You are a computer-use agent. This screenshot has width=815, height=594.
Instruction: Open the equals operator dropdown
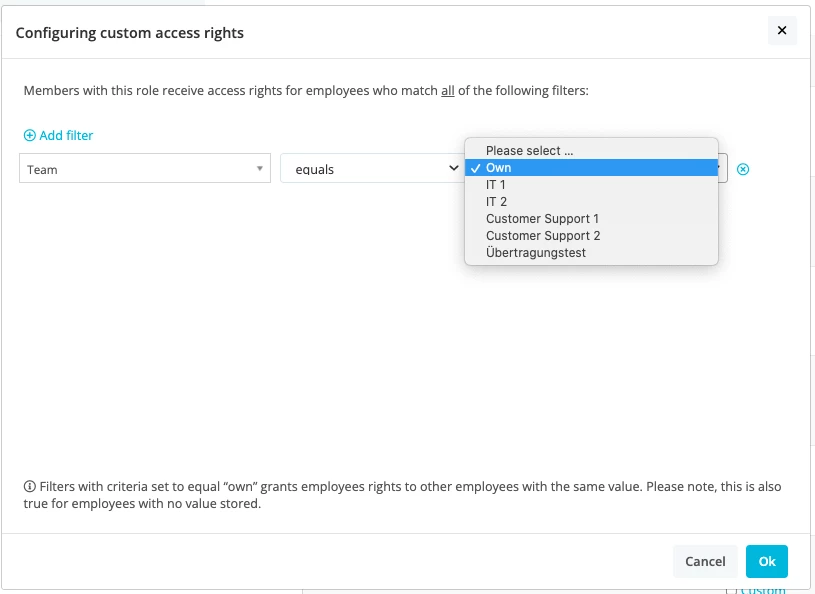click(x=372, y=168)
